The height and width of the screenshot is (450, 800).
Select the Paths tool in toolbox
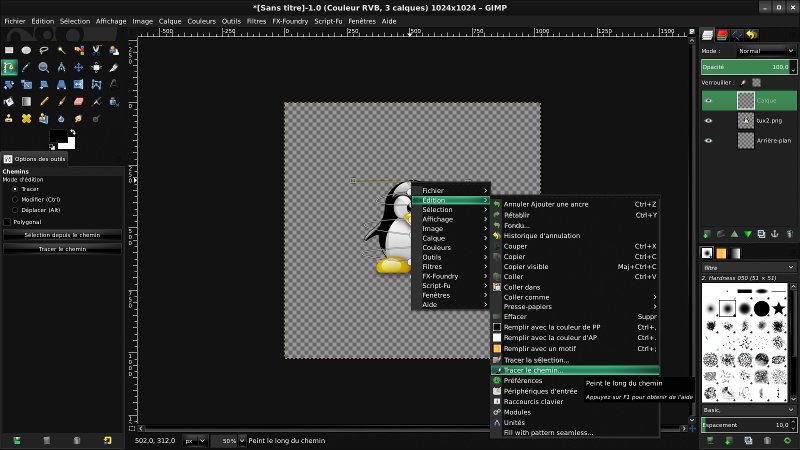[9, 67]
